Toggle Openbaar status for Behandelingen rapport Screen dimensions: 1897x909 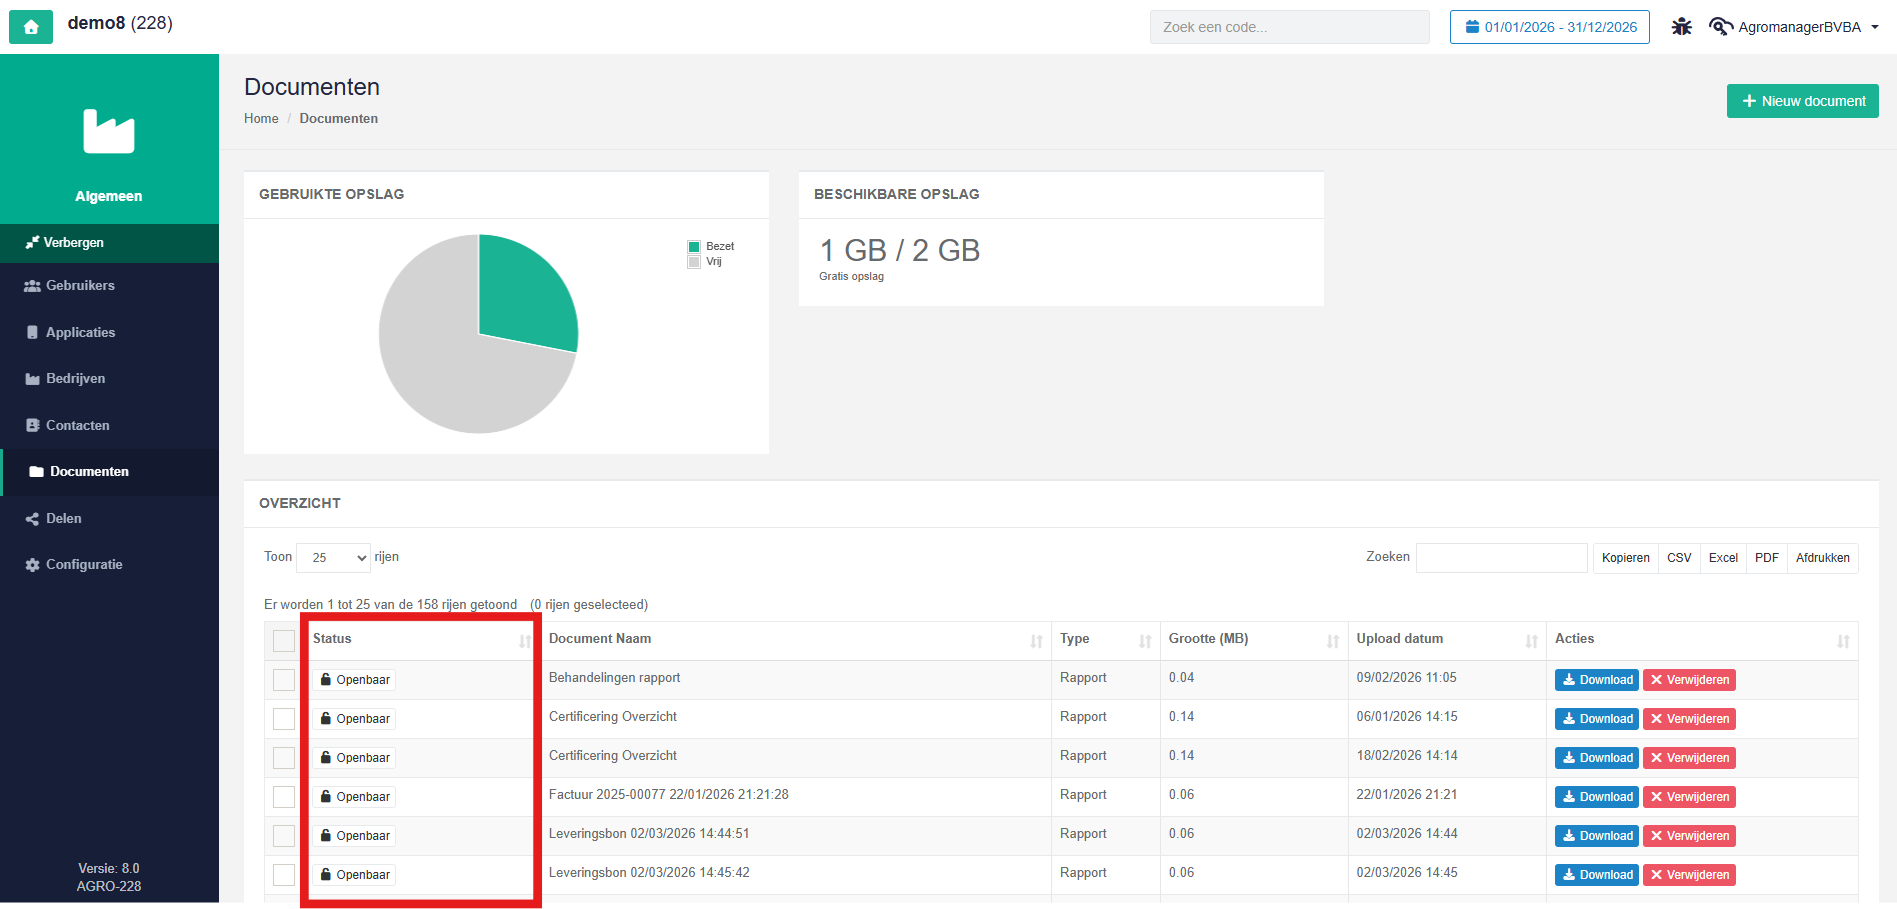point(355,680)
